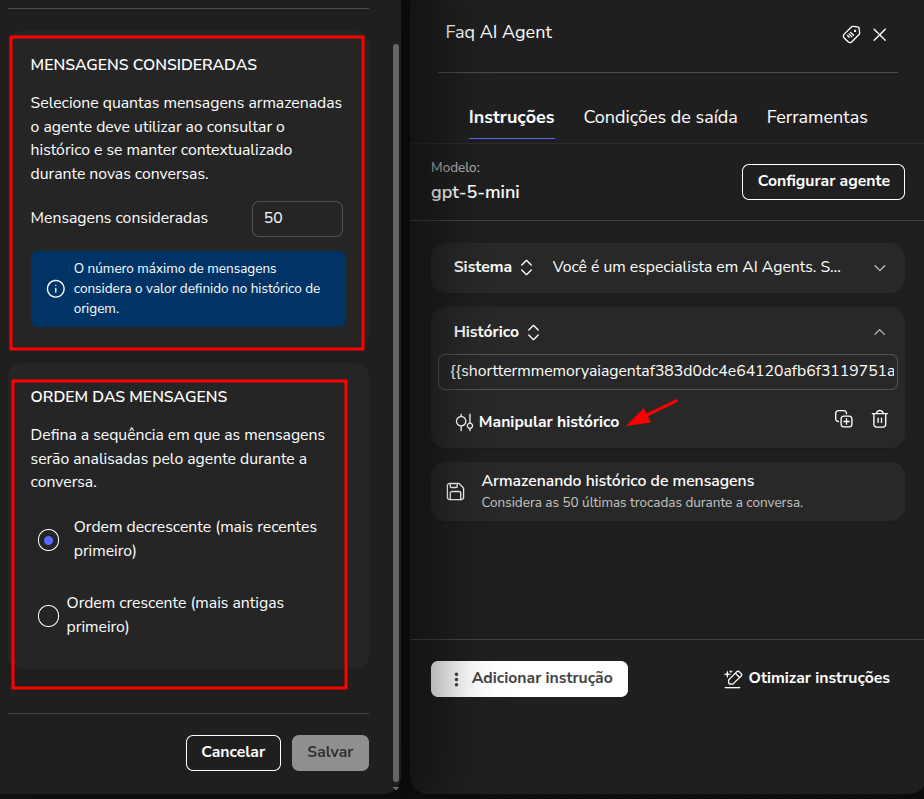Click the Manipular histórico sliders icon
The height and width of the screenshot is (799, 924).
pos(463,422)
